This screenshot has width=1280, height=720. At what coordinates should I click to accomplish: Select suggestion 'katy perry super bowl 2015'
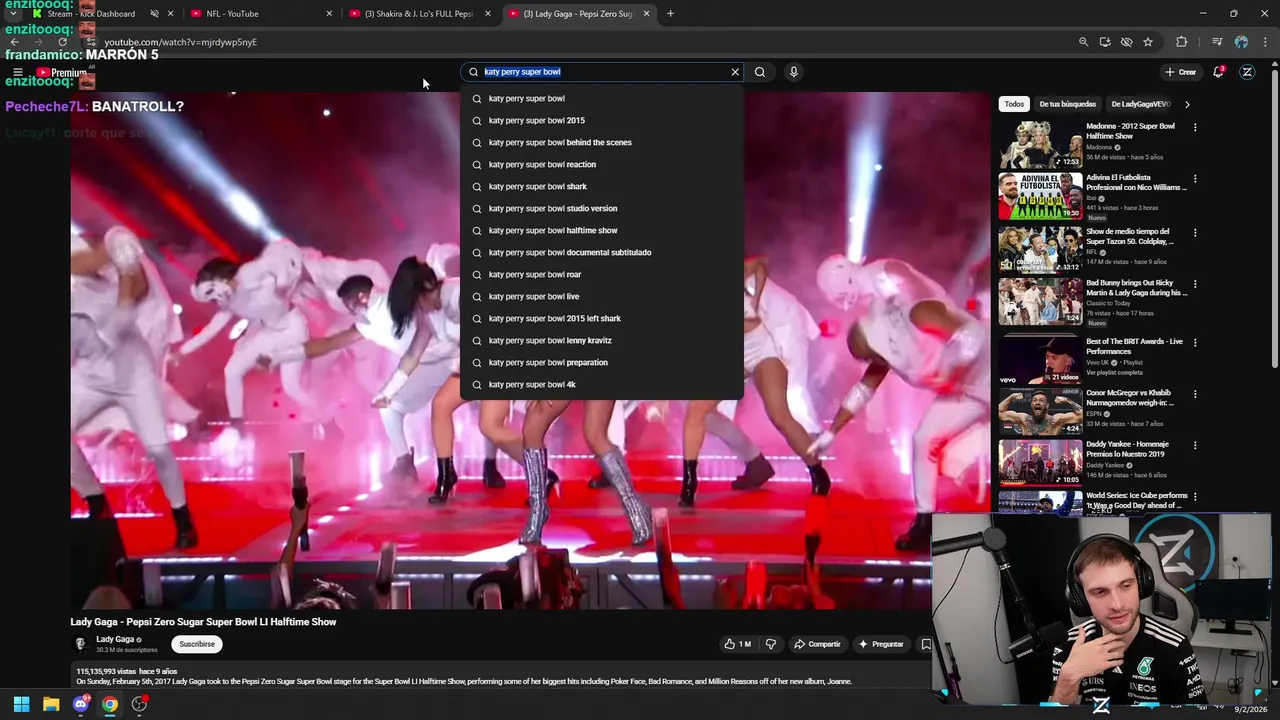click(601, 120)
